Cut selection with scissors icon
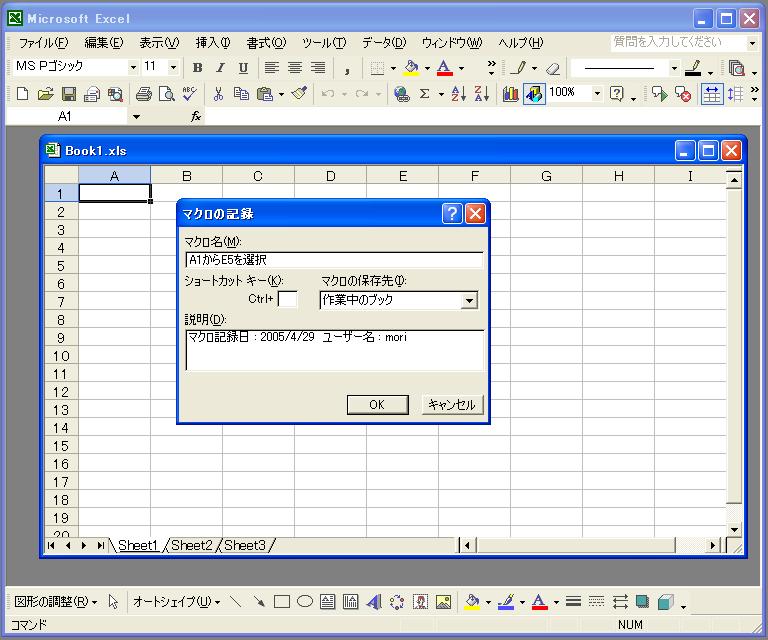Screen dimensions: 768x640 (x=218, y=94)
